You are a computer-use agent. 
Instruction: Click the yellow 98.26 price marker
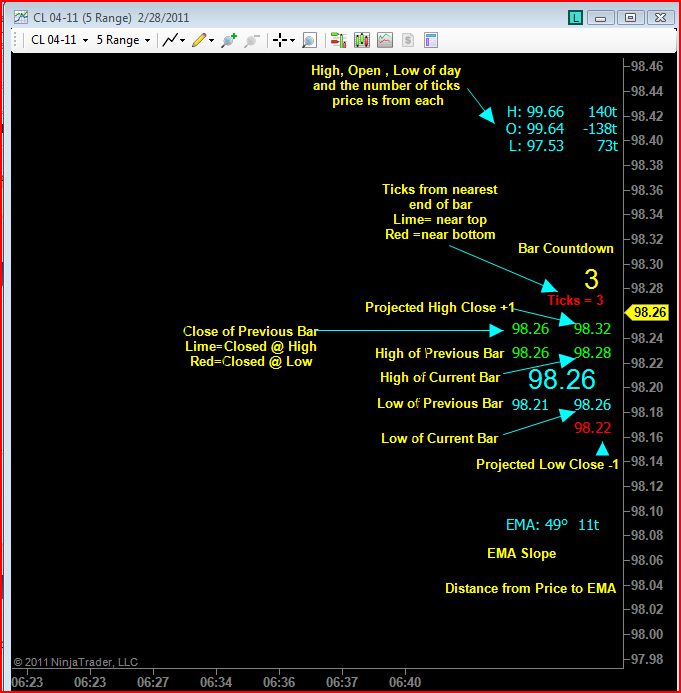(647, 312)
